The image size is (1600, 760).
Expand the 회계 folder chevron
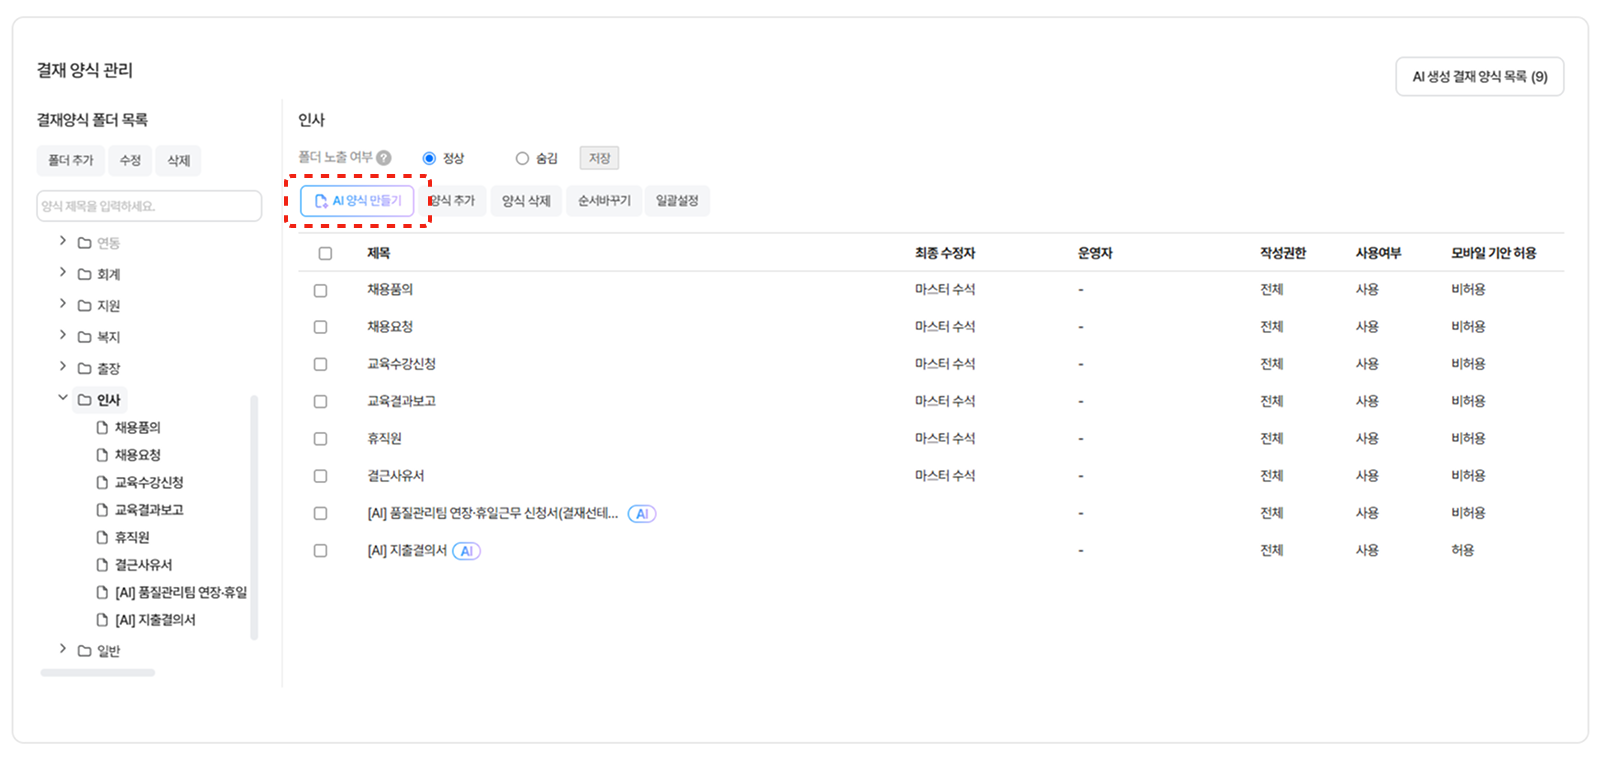[x=62, y=272]
